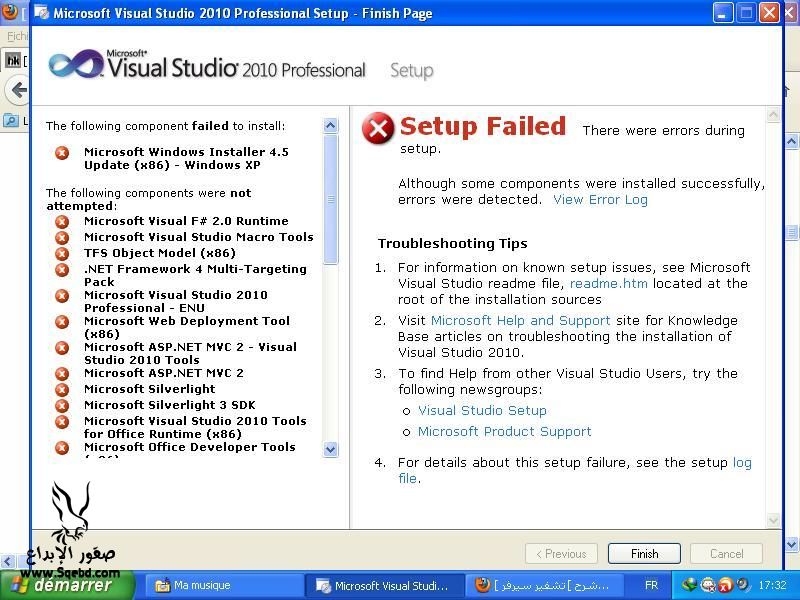Viewport: 800px width, 600px height.
Task: Click the component list scrollbar thumb
Action: tap(331, 200)
